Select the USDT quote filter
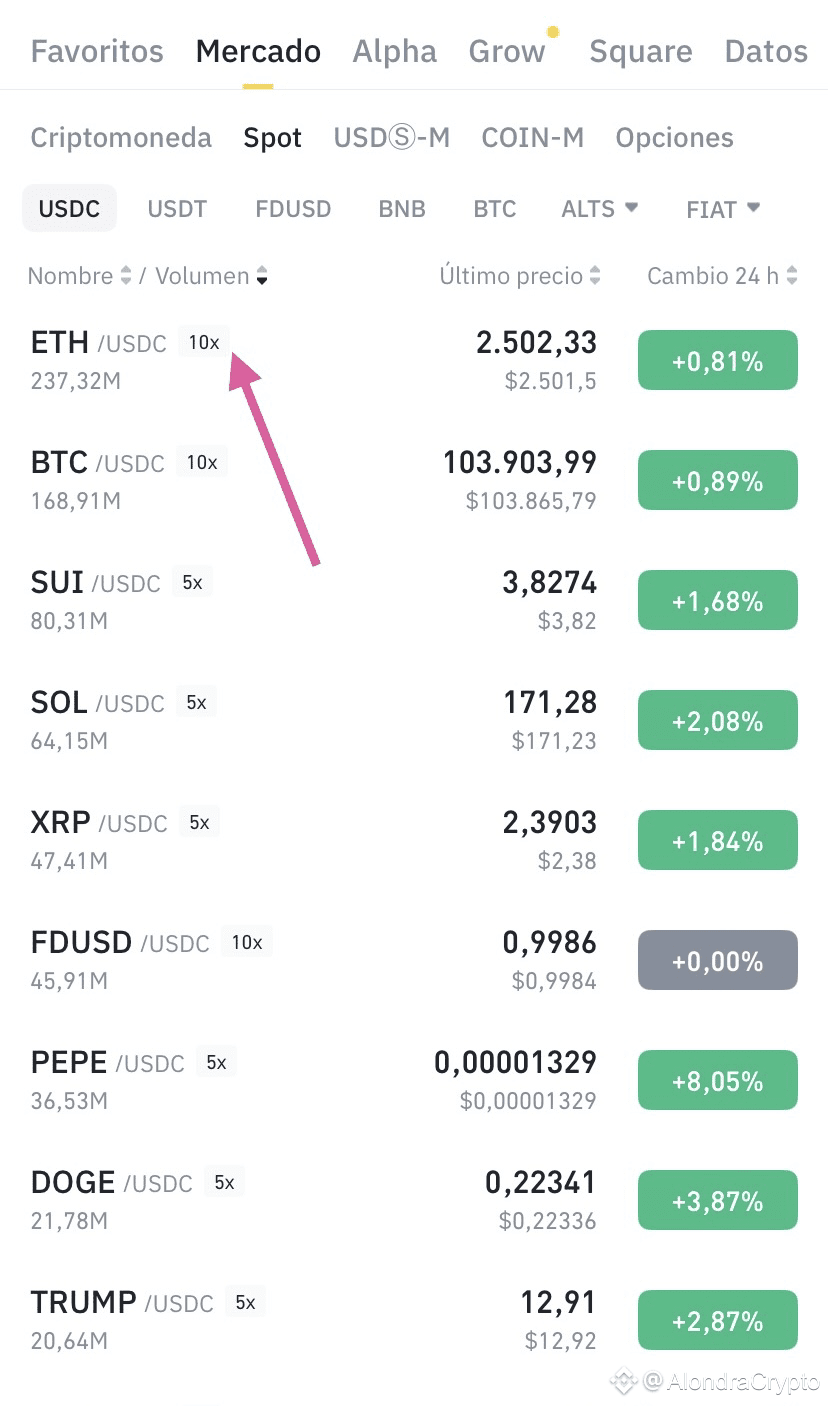Screen dimensions: 828x1406 177,209
